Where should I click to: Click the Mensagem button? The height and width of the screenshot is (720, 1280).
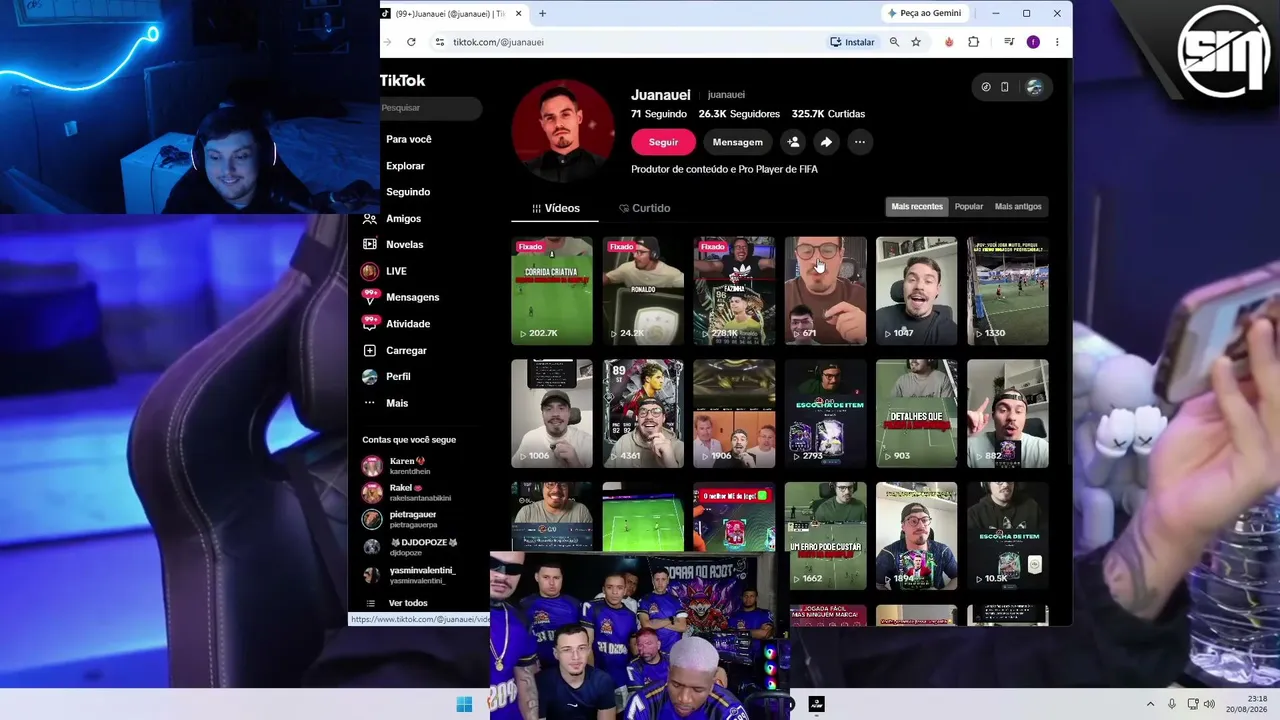click(738, 142)
